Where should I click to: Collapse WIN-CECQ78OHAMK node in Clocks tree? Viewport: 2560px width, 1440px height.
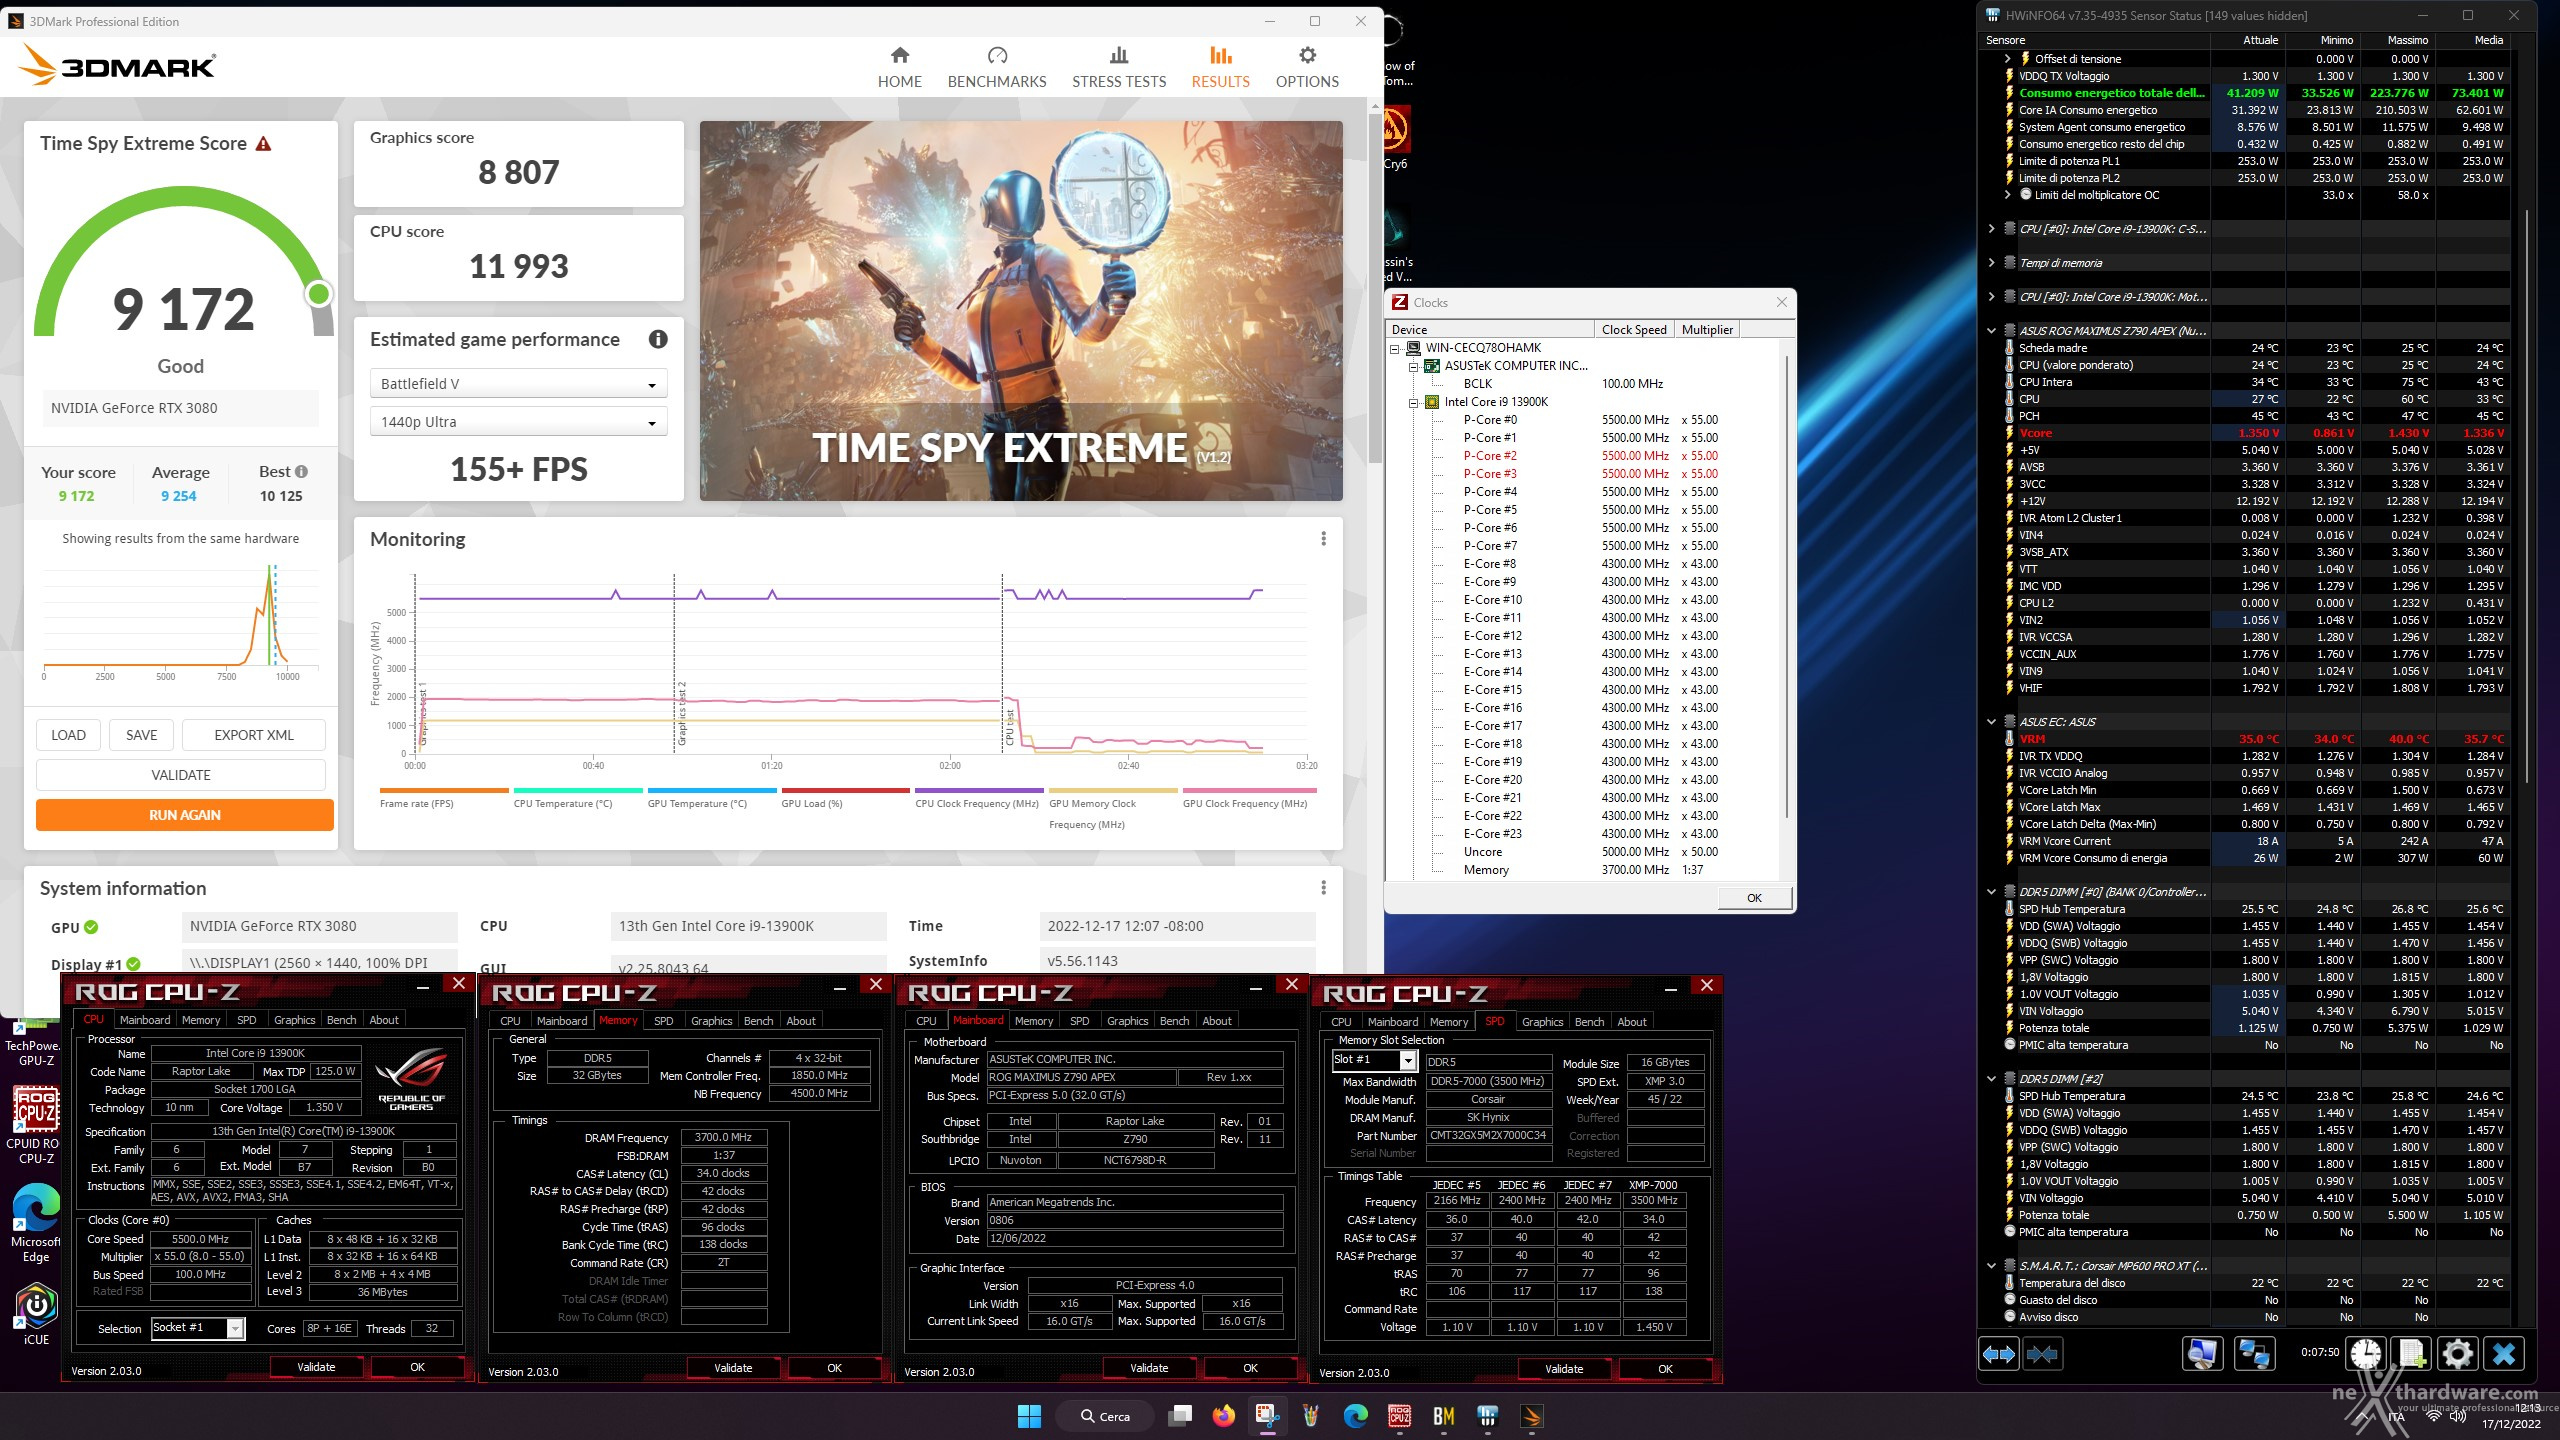click(1395, 348)
